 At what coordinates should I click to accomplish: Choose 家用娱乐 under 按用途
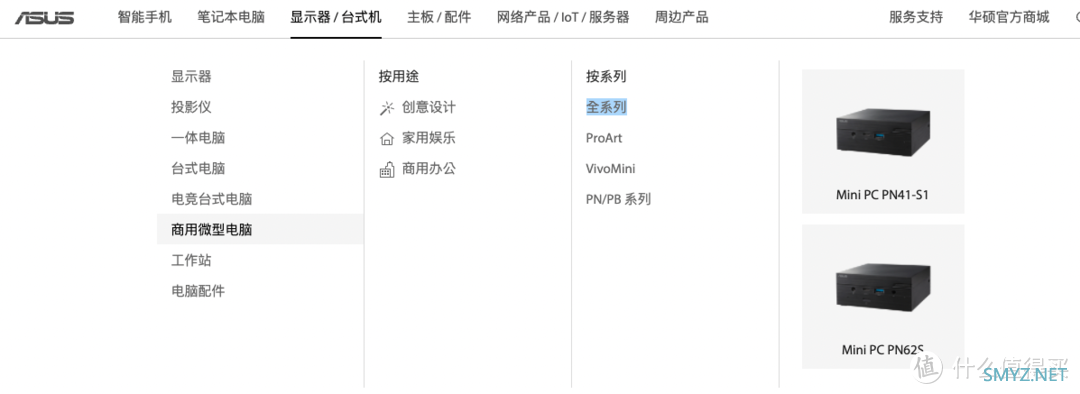pos(428,138)
